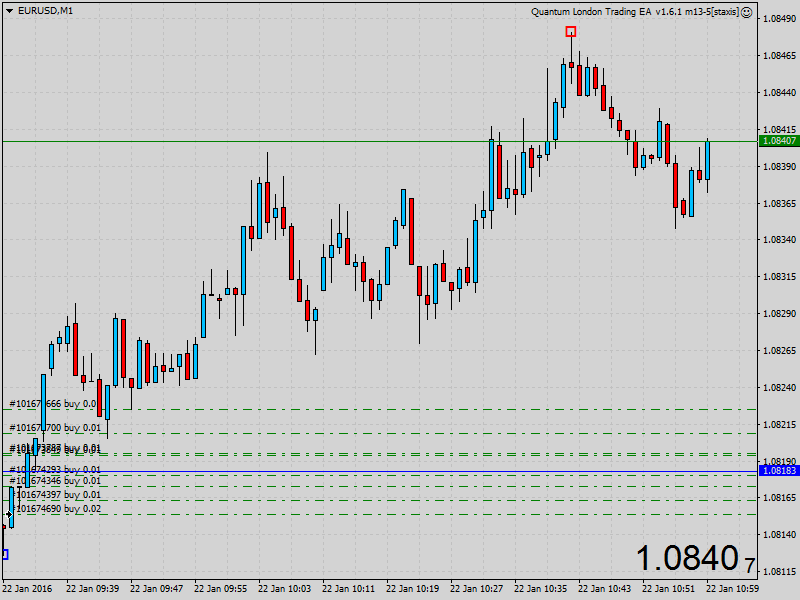Screen dimensions: 800x600
Task: Click the last blue candle at the bid line
Action: (x=707, y=161)
